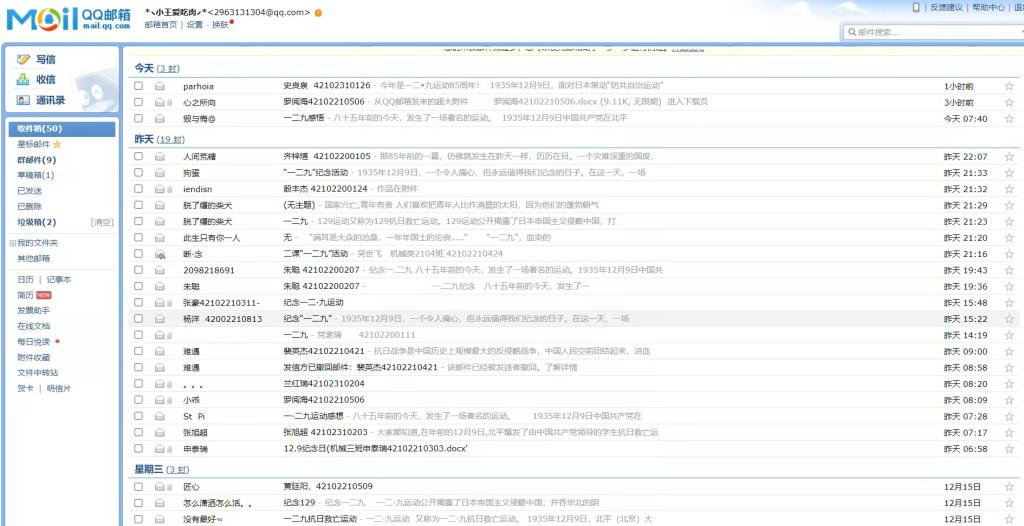The image size is (1024, 526).
Task: Star the email received 昨天 21:20
Action: coord(1009,238)
